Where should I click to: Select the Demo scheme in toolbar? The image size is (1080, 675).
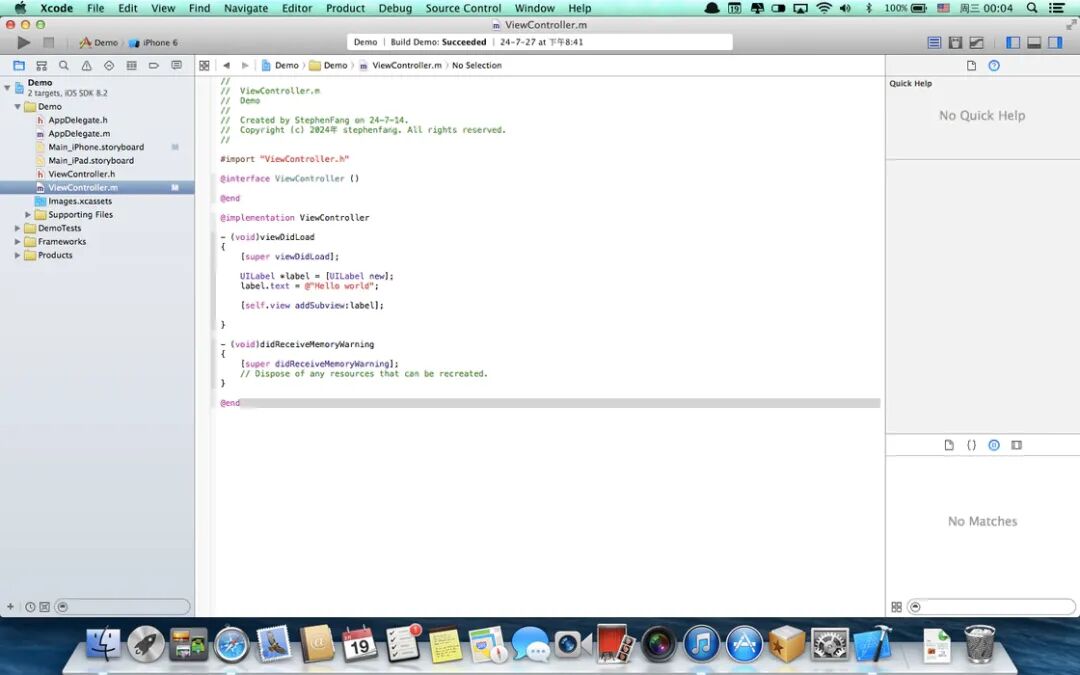[x=98, y=43]
